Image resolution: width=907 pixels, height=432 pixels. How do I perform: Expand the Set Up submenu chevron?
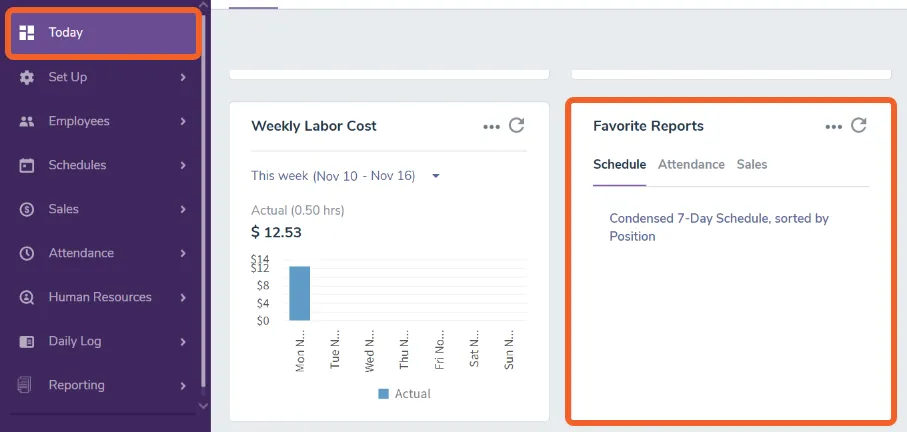[183, 77]
